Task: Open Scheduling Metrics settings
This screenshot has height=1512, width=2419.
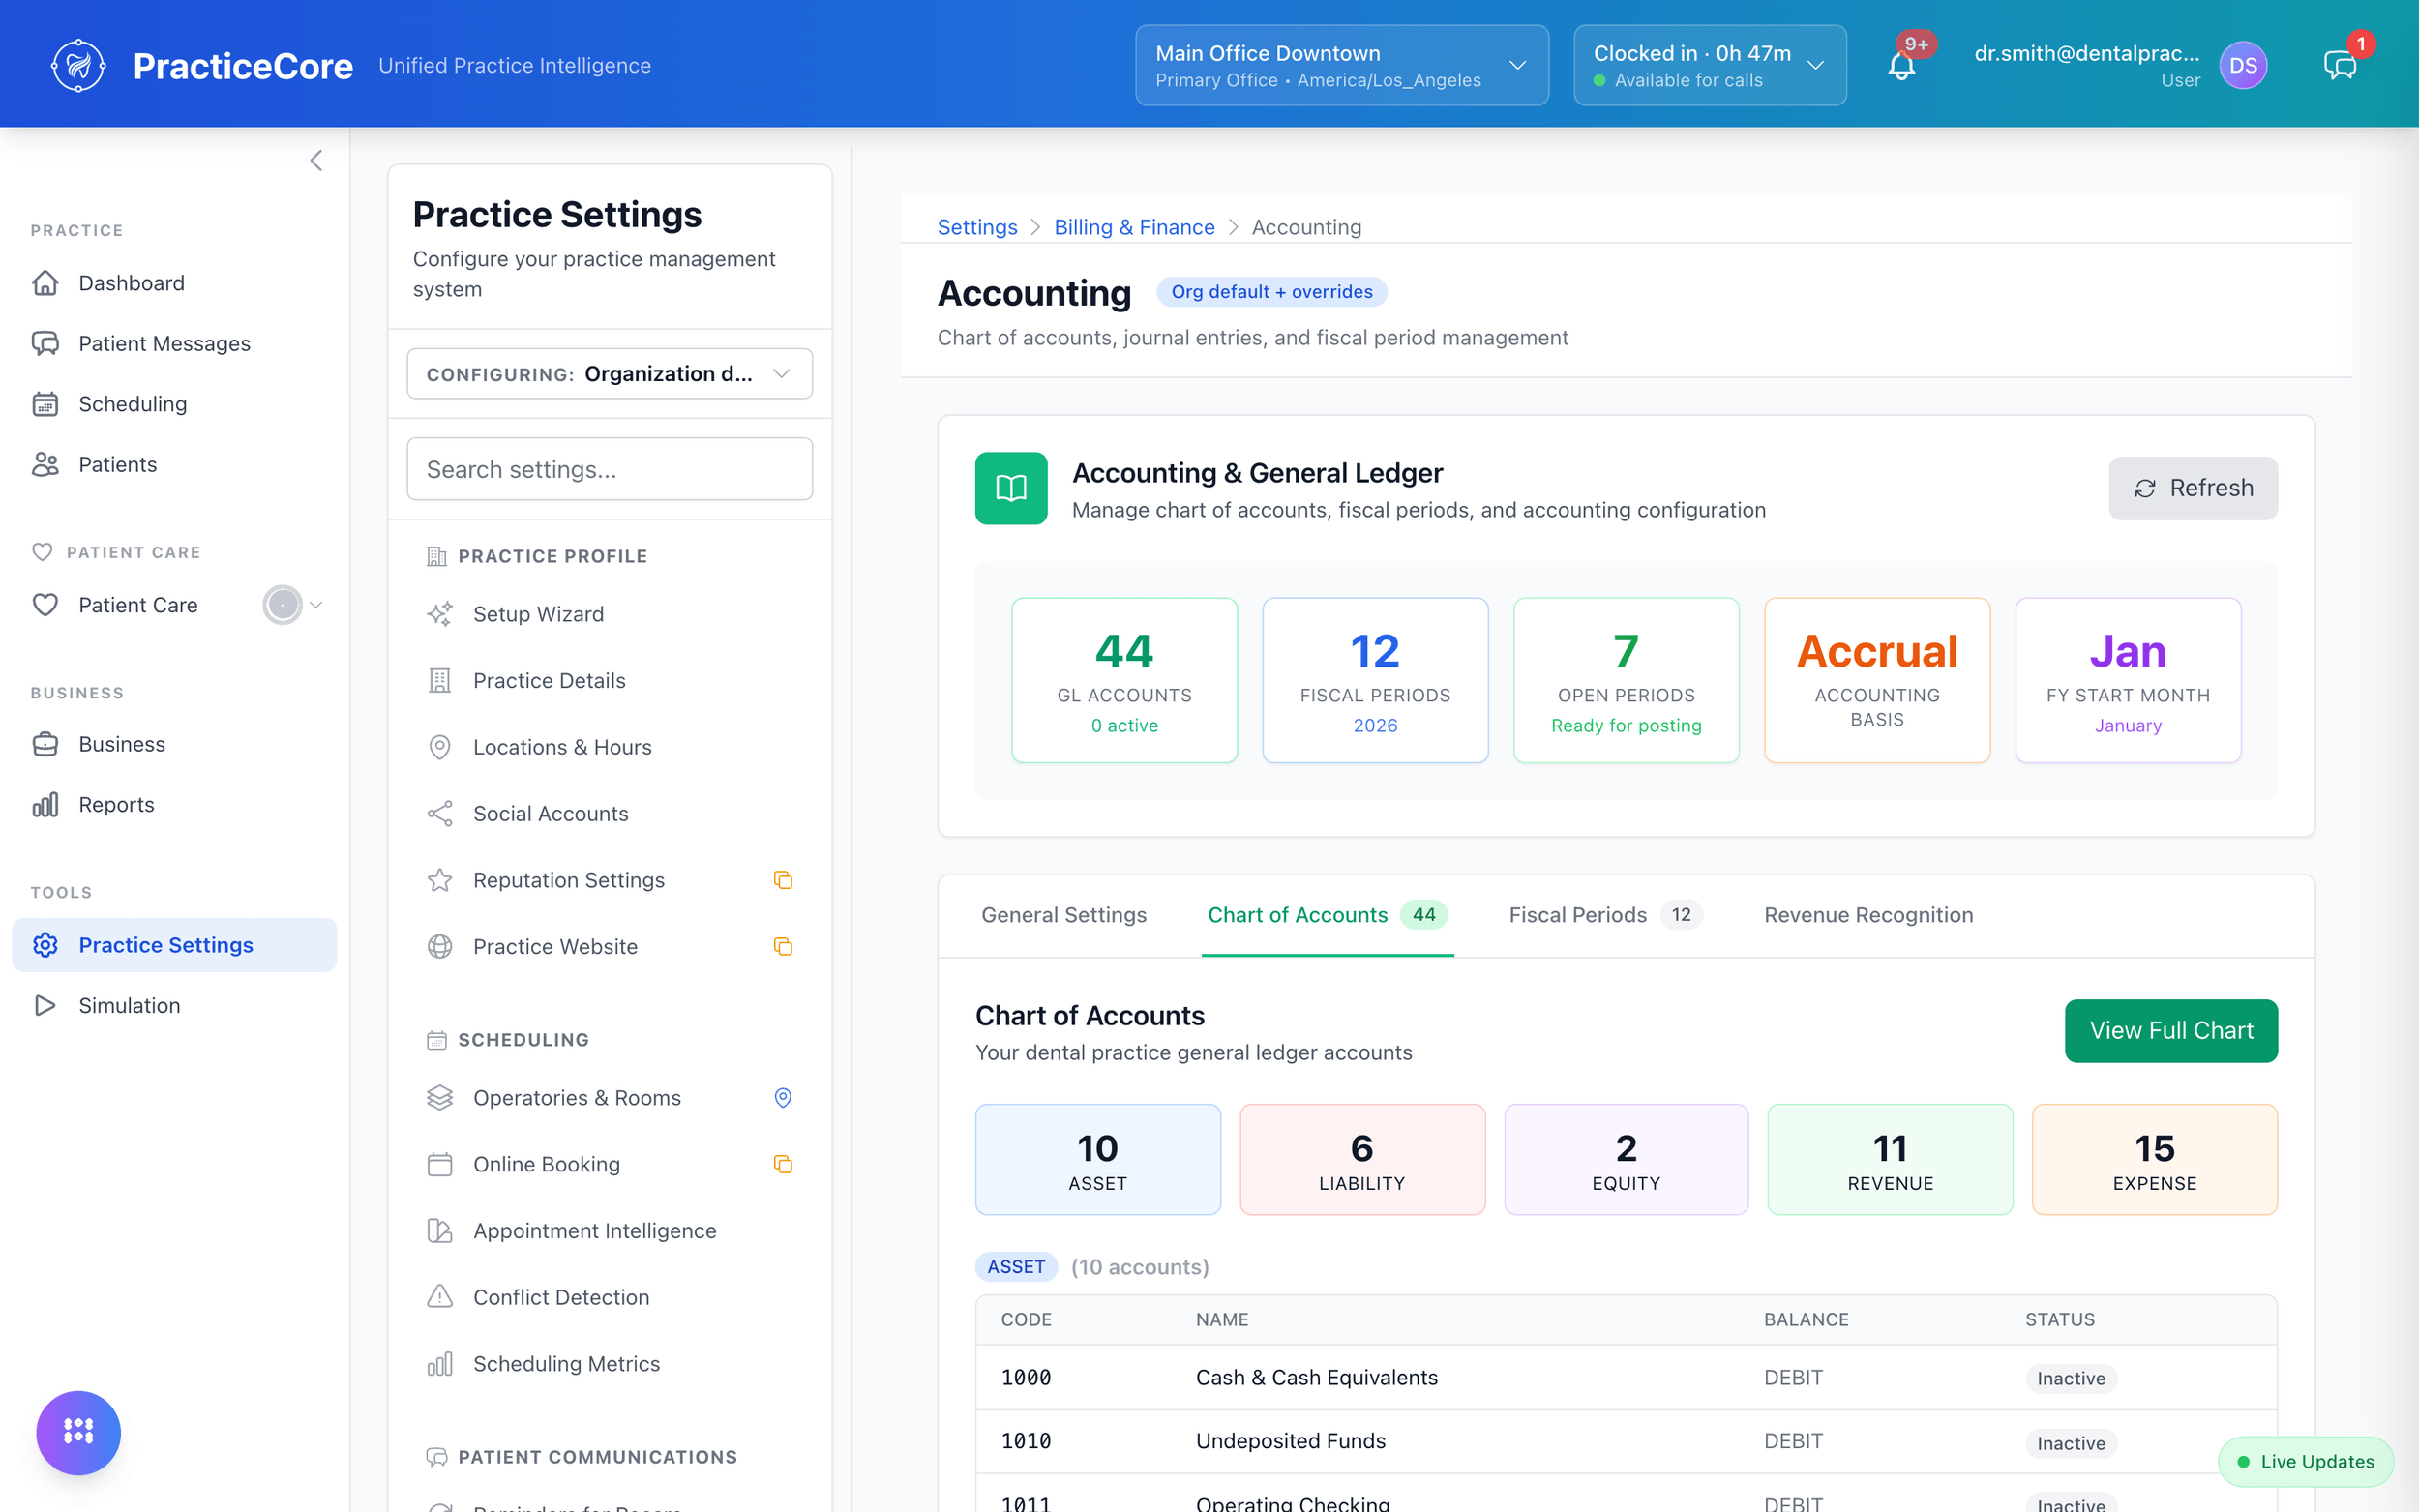Action: tap(610, 1363)
